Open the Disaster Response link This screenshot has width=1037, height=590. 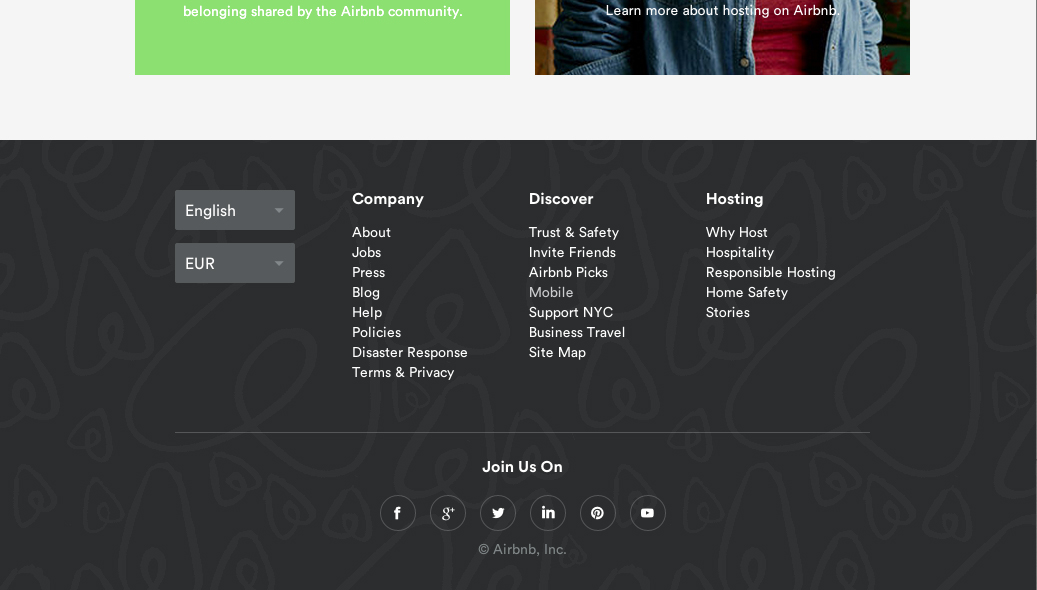pyautogui.click(x=409, y=353)
